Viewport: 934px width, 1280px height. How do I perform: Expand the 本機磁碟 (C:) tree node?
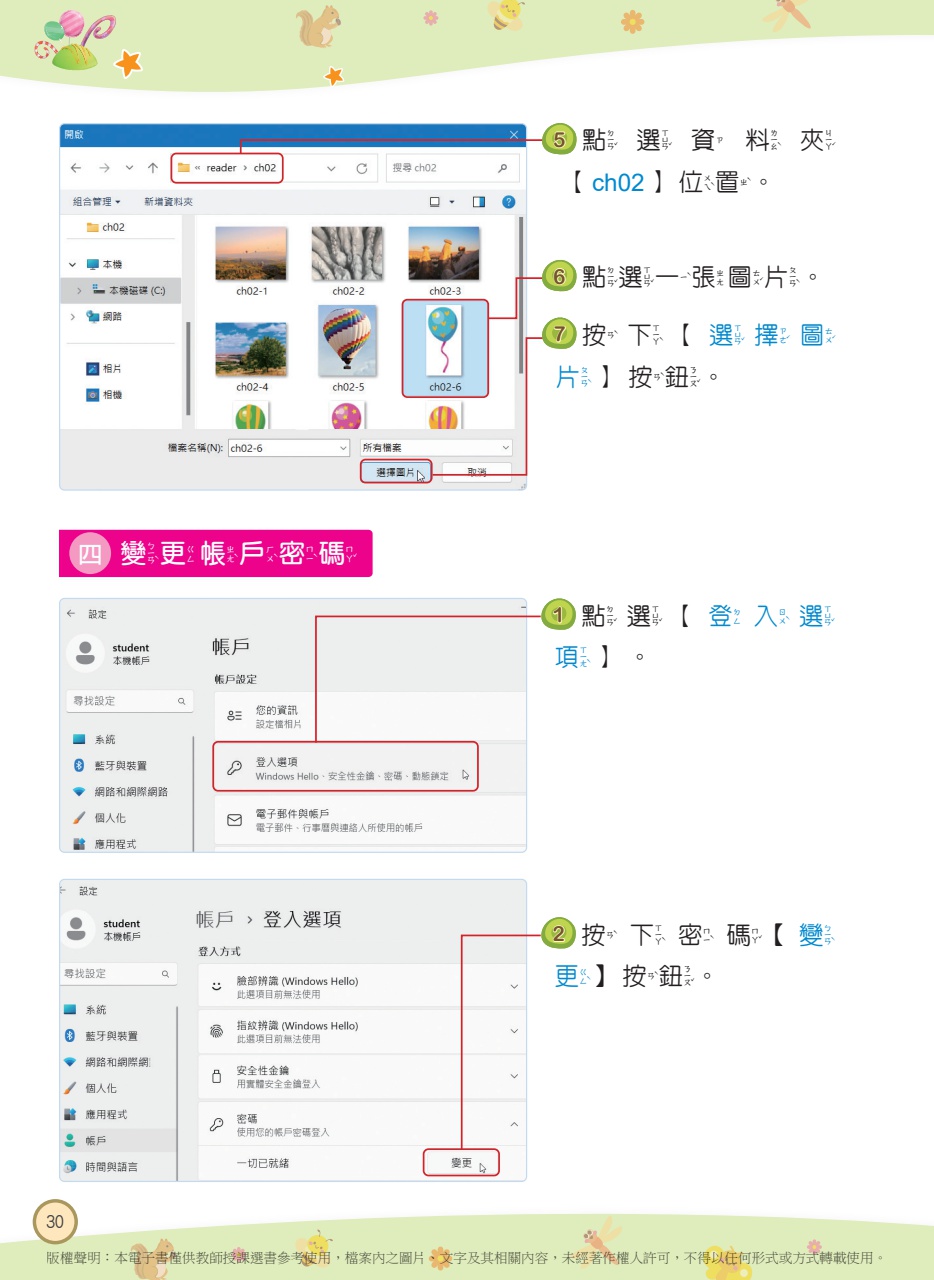pyautogui.click(x=79, y=290)
